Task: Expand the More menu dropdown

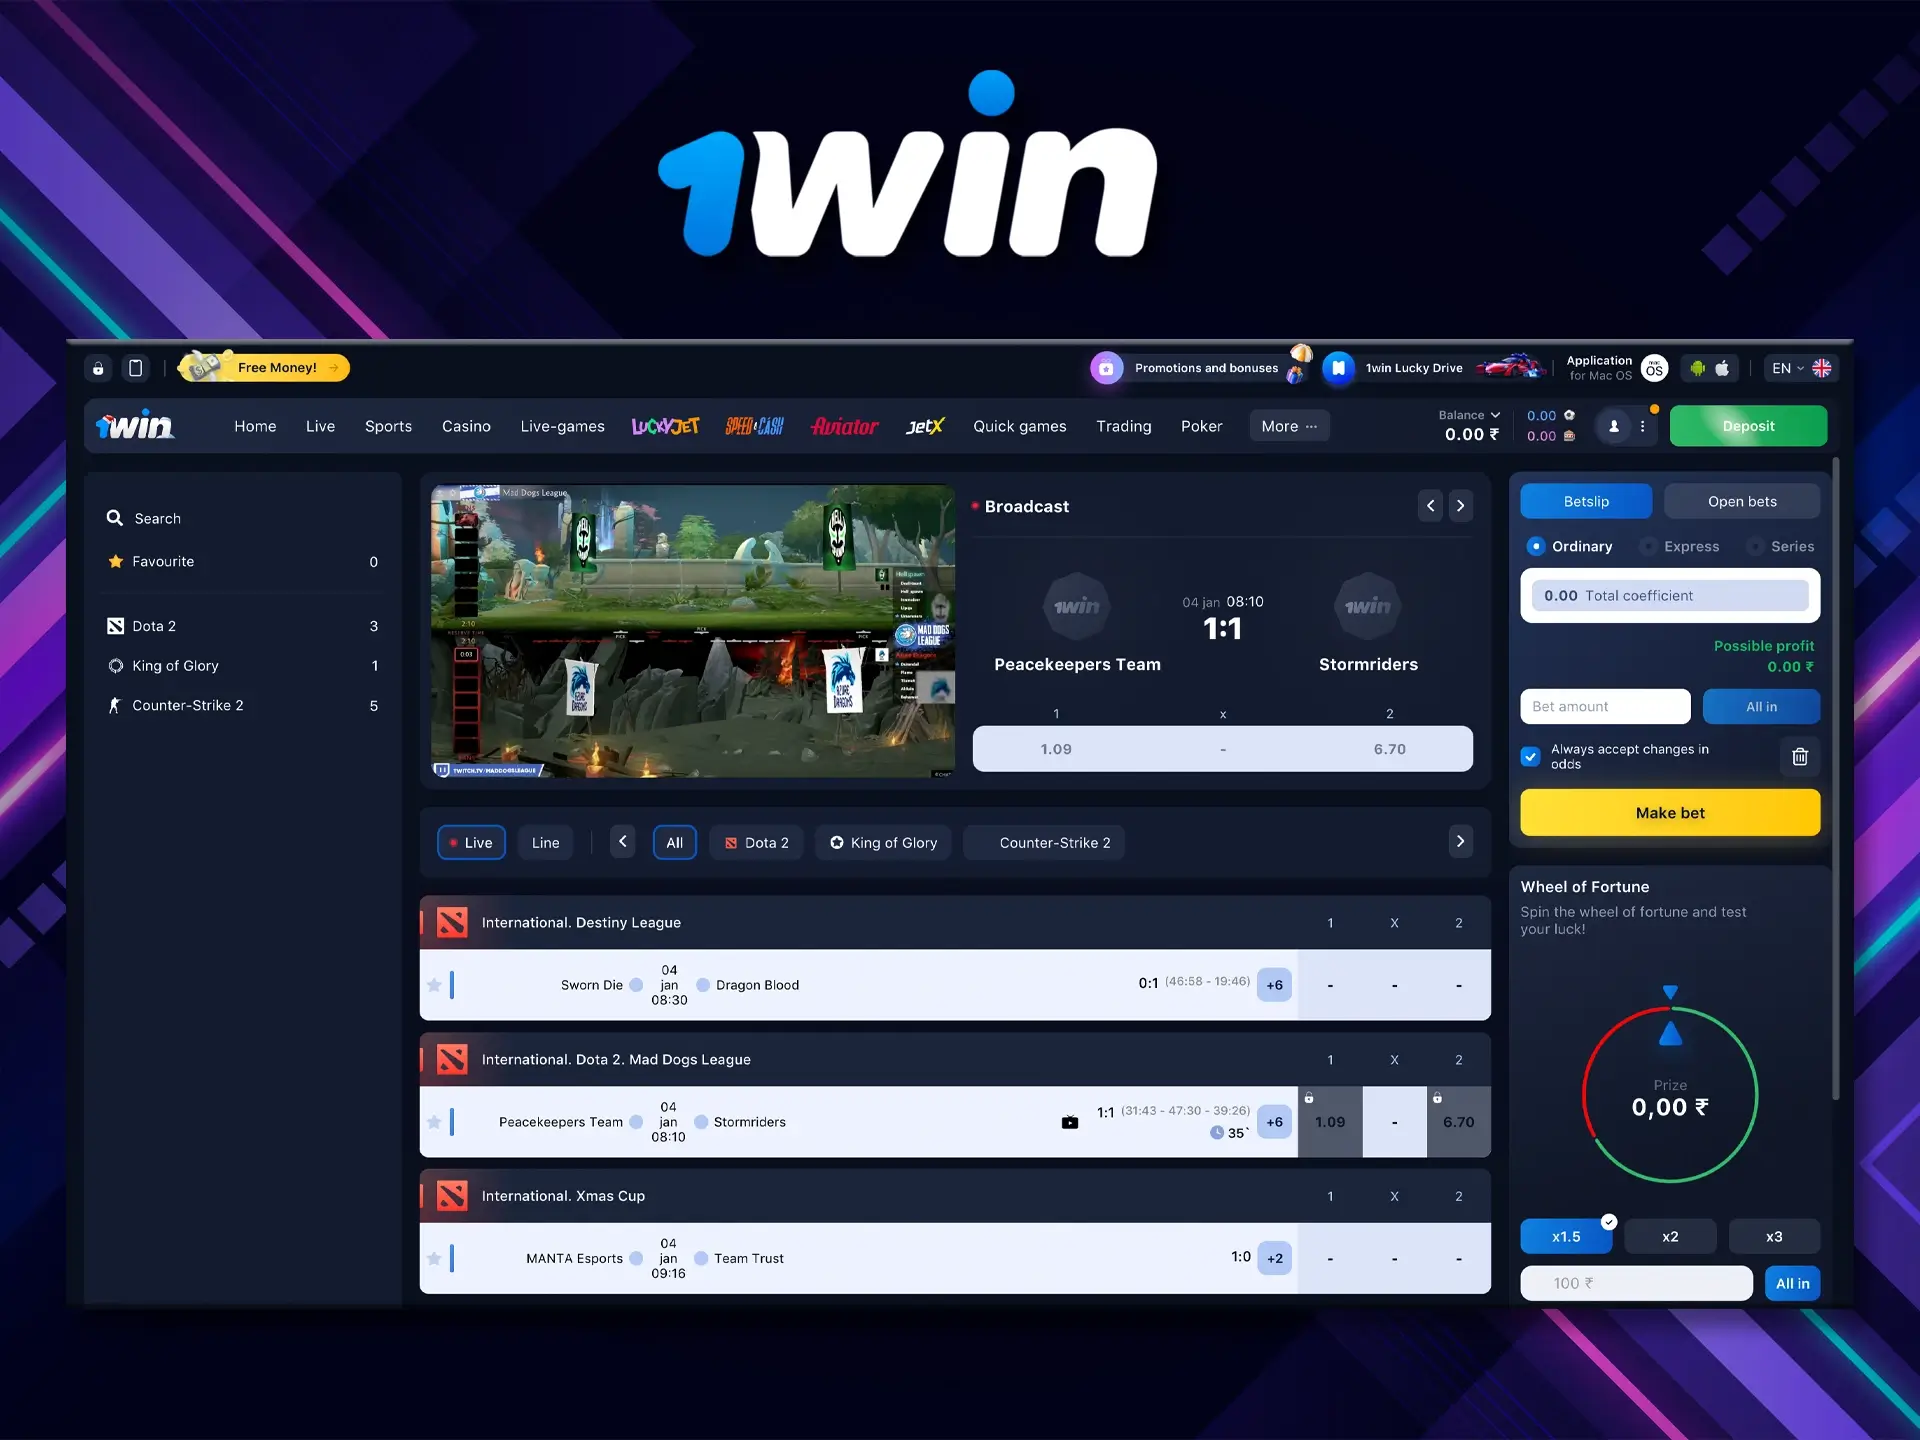Action: pos(1291,425)
